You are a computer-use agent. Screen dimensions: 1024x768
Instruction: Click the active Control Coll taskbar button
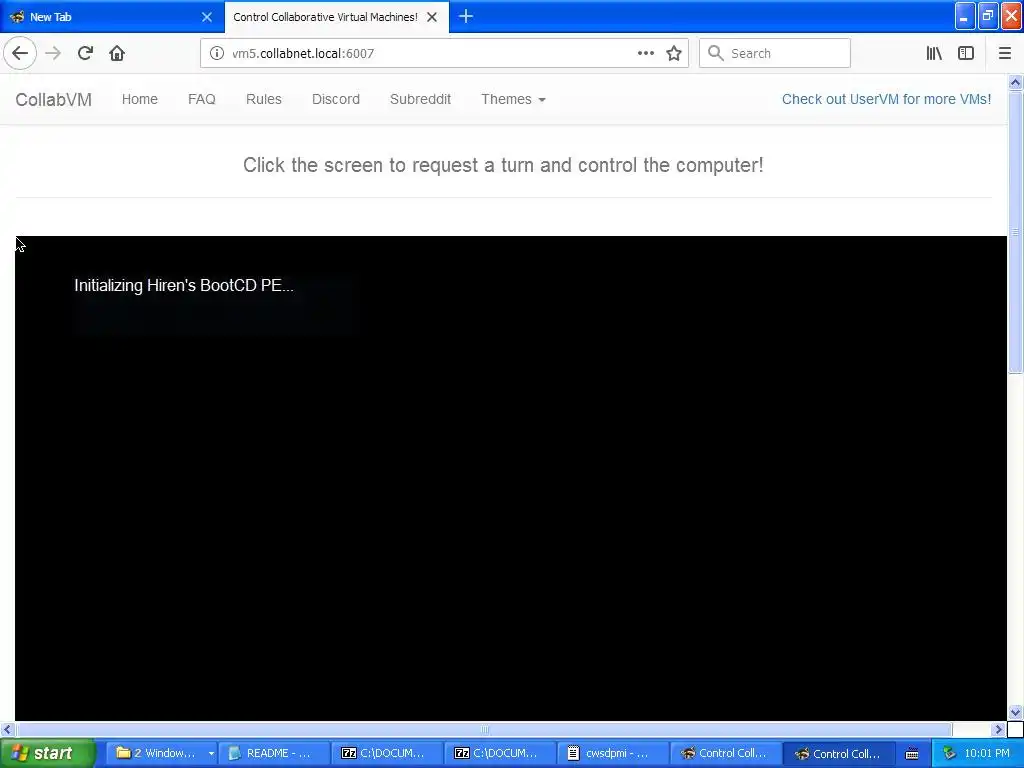[839, 754]
